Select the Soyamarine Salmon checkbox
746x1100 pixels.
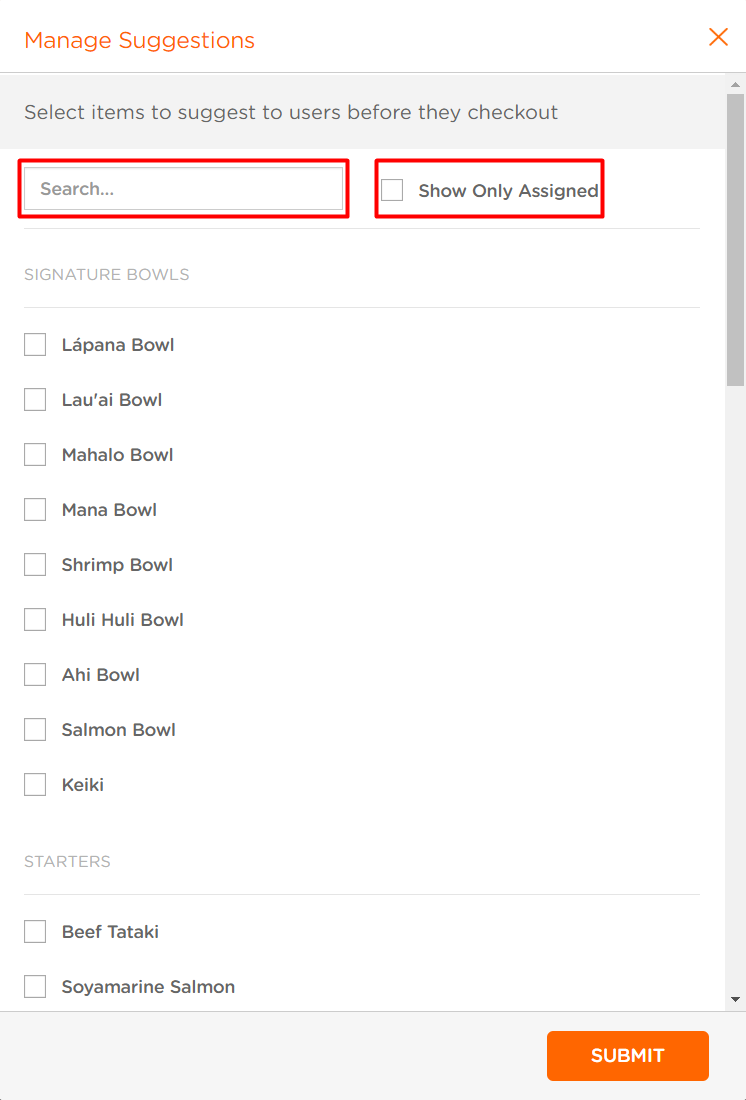point(35,986)
